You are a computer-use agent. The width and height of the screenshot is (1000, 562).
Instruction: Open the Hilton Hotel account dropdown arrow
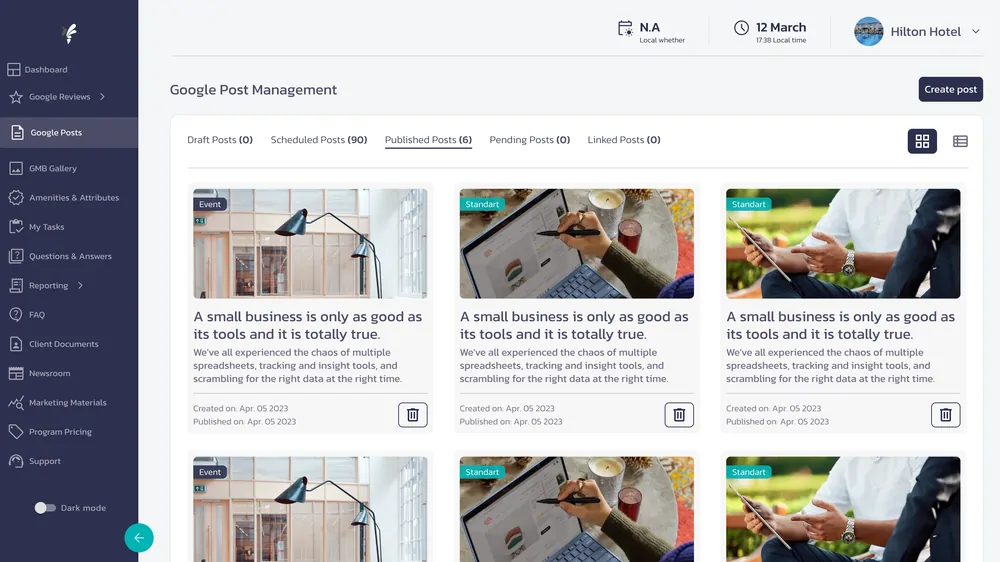[x=975, y=31]
